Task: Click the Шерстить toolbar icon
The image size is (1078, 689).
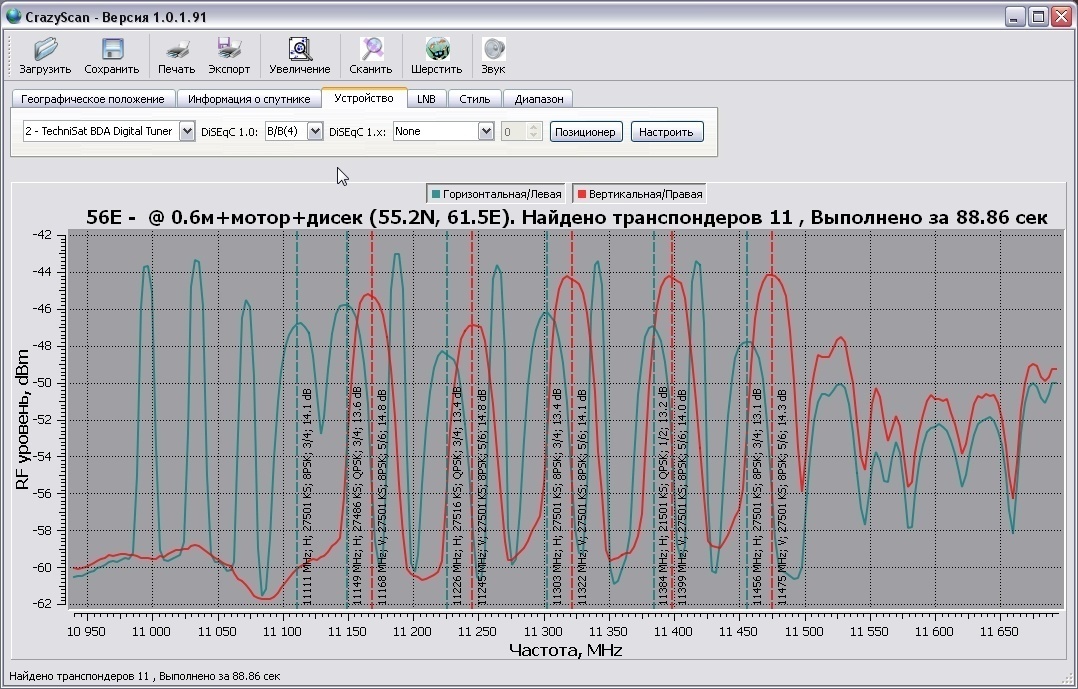Action: coord(436,49)
